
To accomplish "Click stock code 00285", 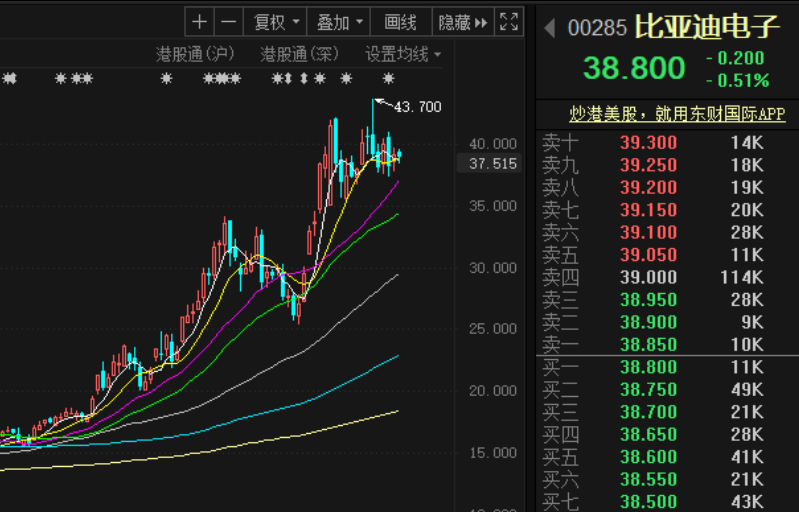I will point(597,28).
